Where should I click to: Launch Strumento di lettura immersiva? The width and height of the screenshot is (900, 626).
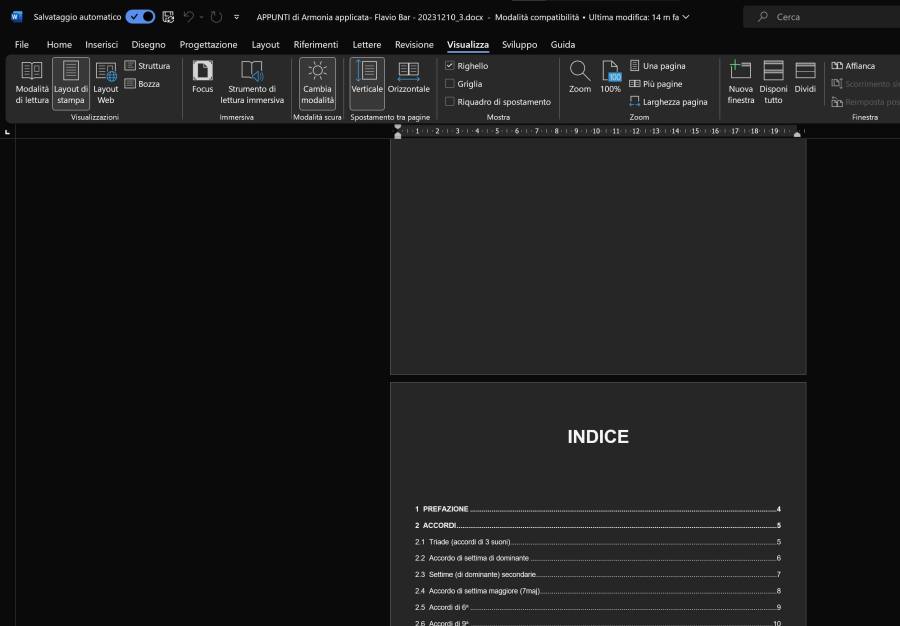tap(252, 81)
